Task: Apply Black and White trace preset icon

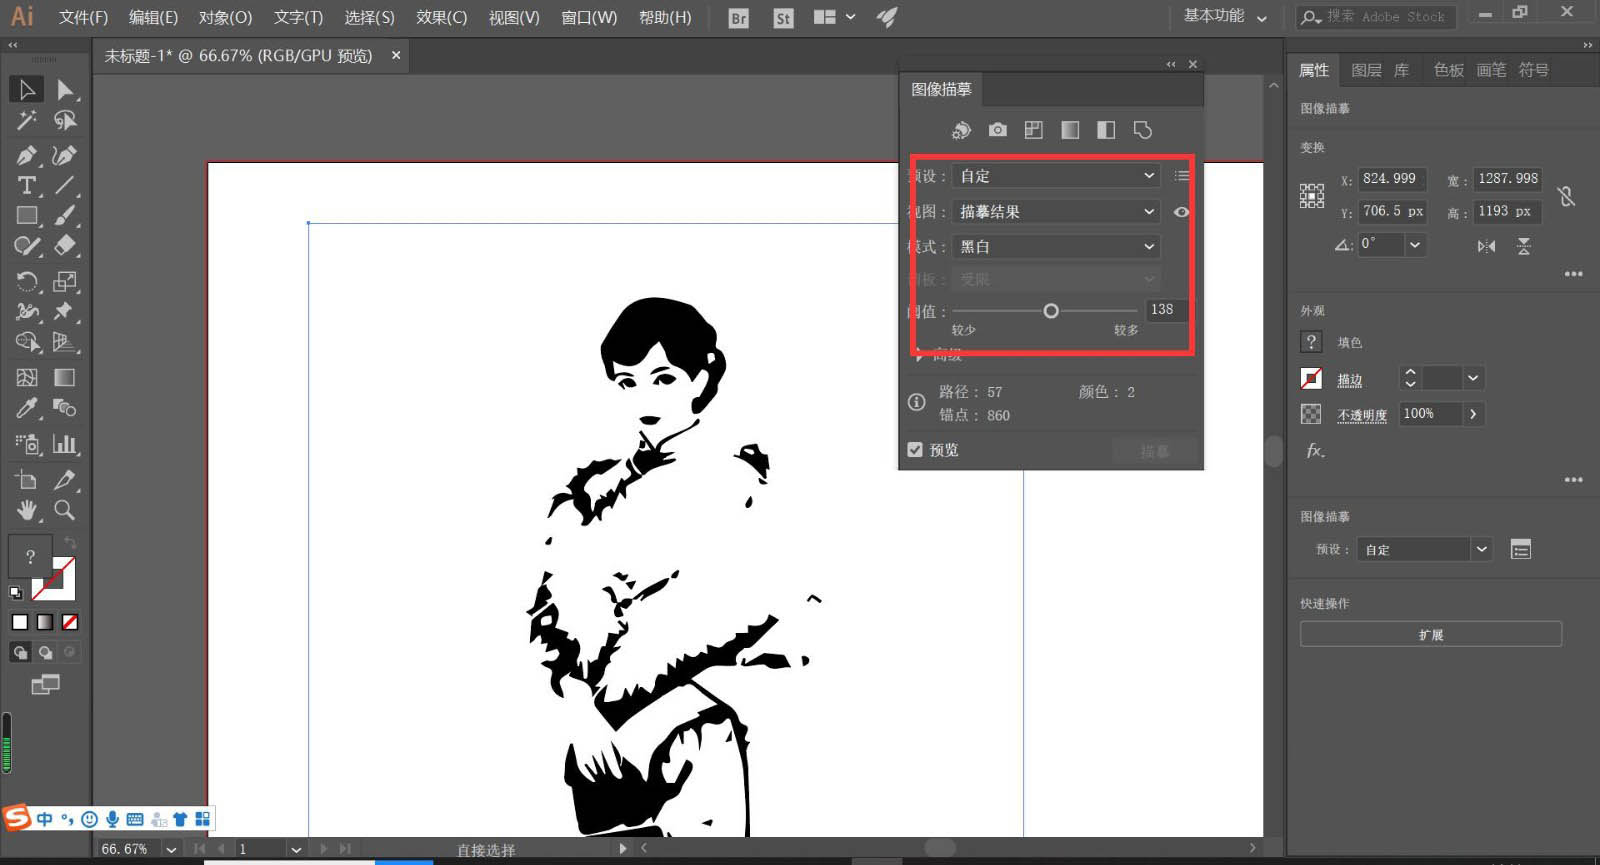Action: point(1106,130)
